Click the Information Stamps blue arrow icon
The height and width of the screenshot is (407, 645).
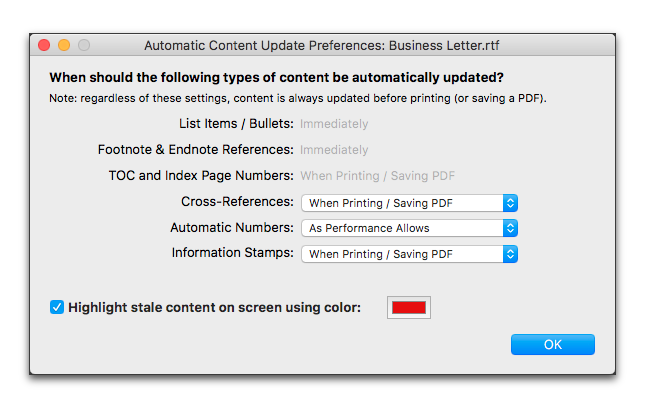(510, 254)
